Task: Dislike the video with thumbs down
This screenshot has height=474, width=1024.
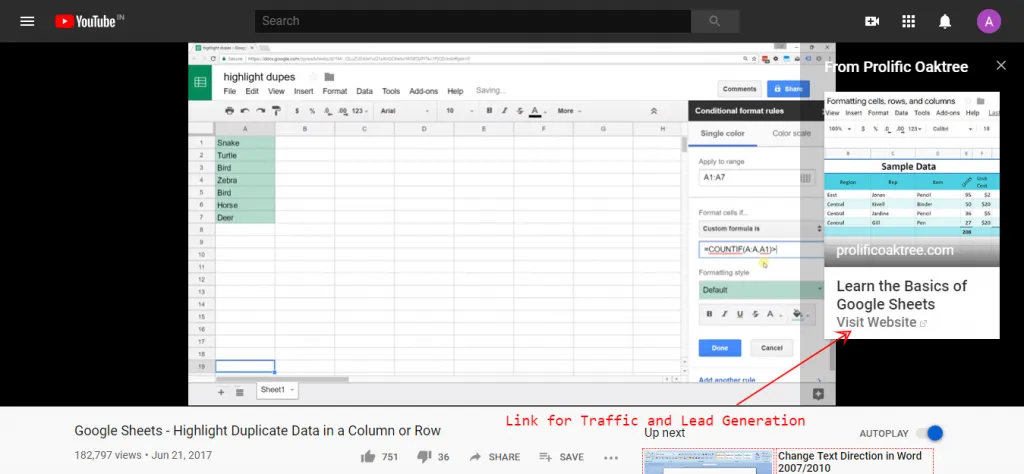Action: point(423,456)
